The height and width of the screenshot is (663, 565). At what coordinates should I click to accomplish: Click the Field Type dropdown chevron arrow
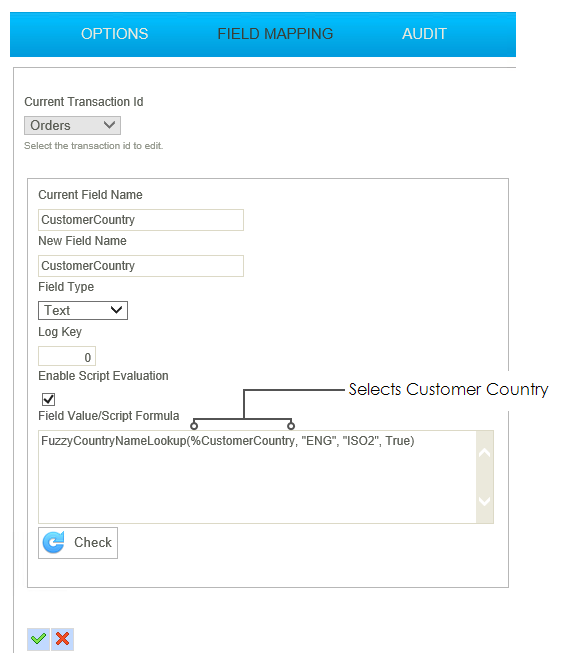pos(116,310)
